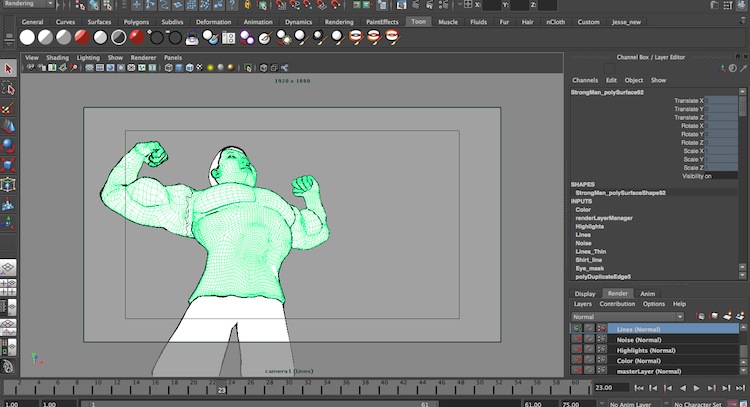This screenshot has height=407, width=750.
Task: Switch to the Toon shelf tab
Action: pos(418,21)
